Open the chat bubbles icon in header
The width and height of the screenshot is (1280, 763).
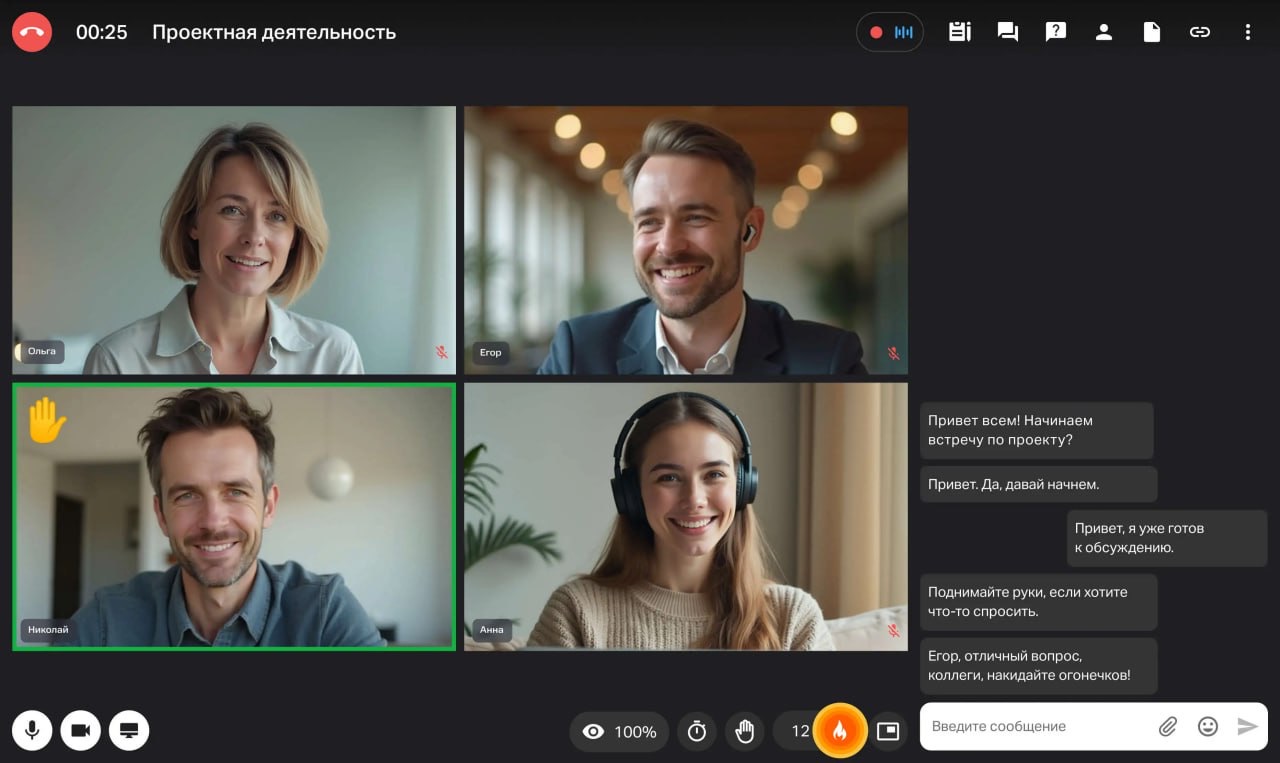point(1008,32)
